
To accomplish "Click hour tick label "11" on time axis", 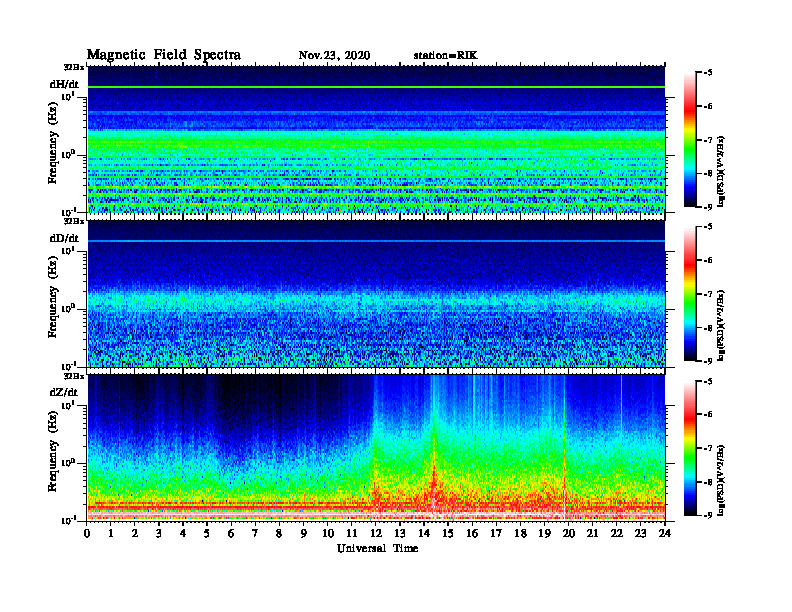I will [352, 533].
